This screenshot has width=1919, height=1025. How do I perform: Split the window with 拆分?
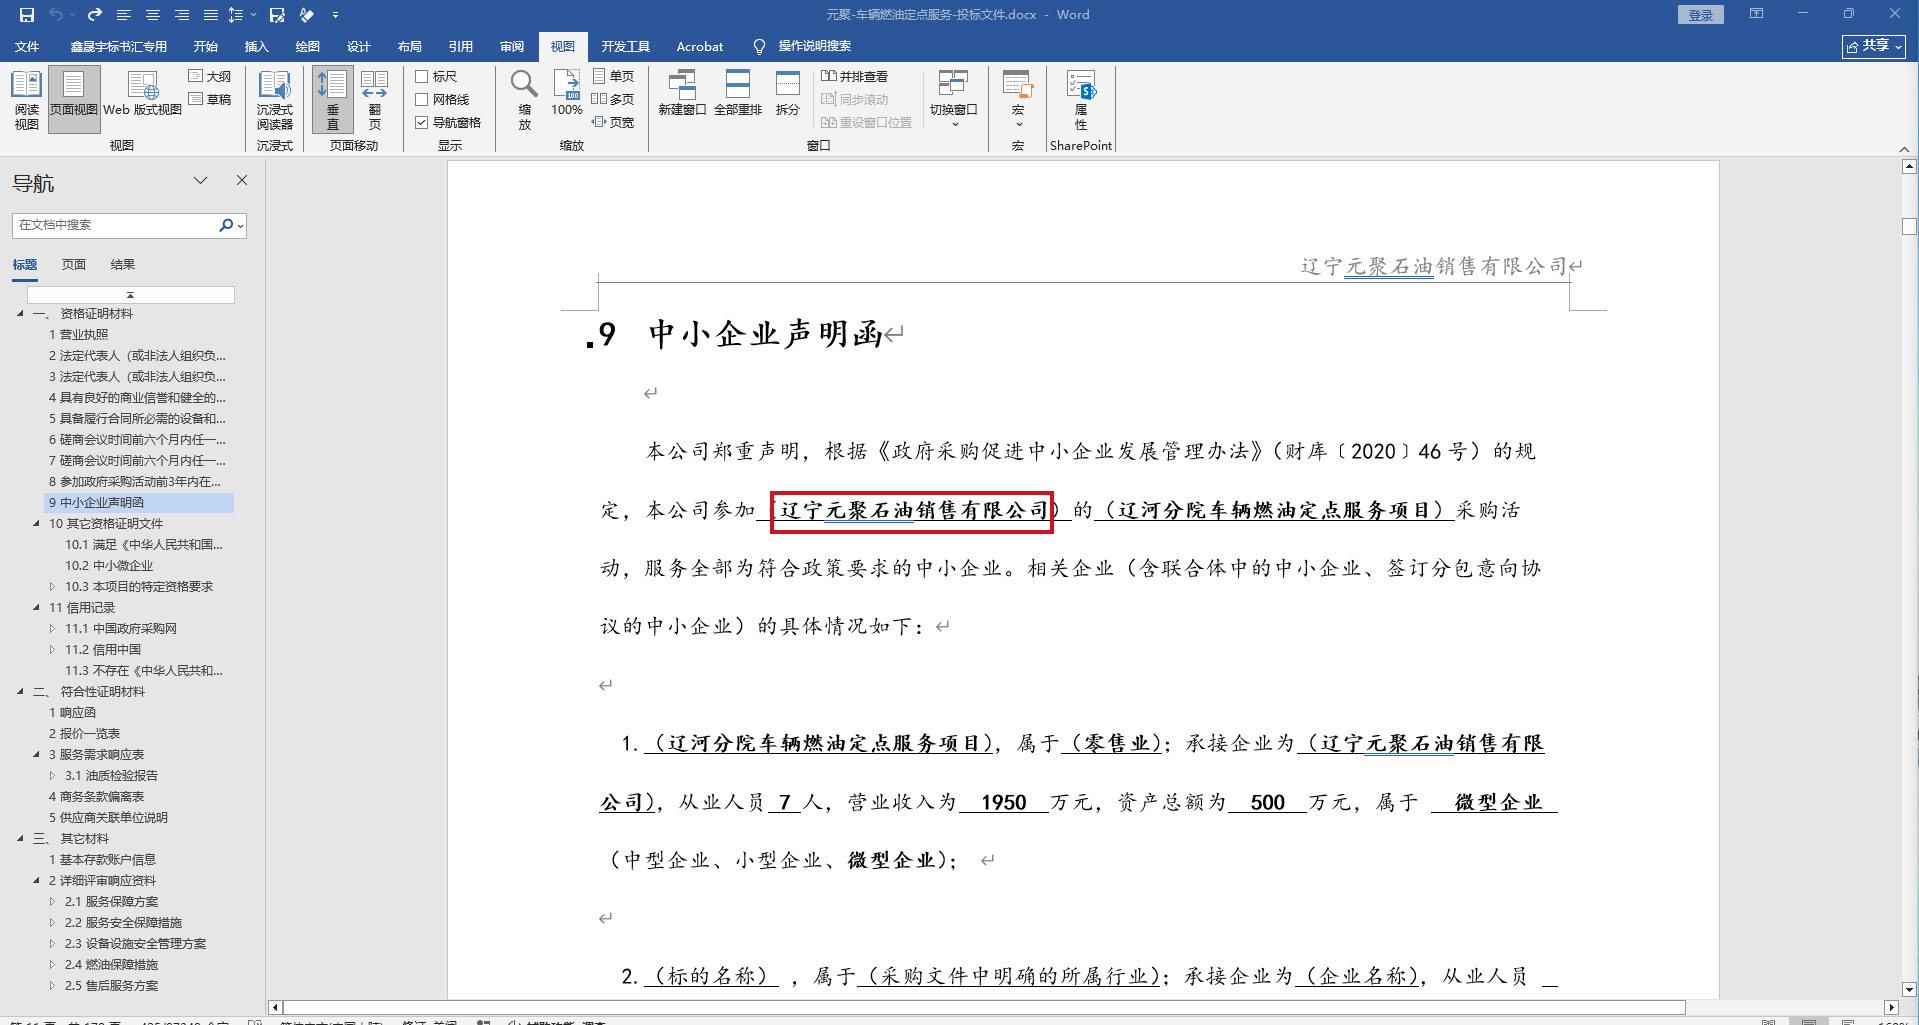tap(788, 93)
